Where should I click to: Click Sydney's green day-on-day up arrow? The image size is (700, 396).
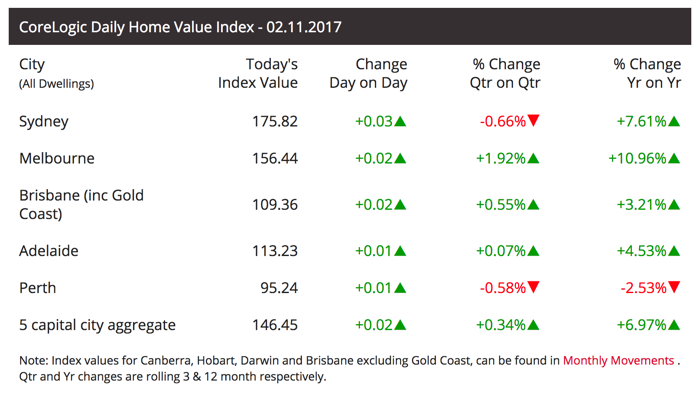(x=400, y=121)
